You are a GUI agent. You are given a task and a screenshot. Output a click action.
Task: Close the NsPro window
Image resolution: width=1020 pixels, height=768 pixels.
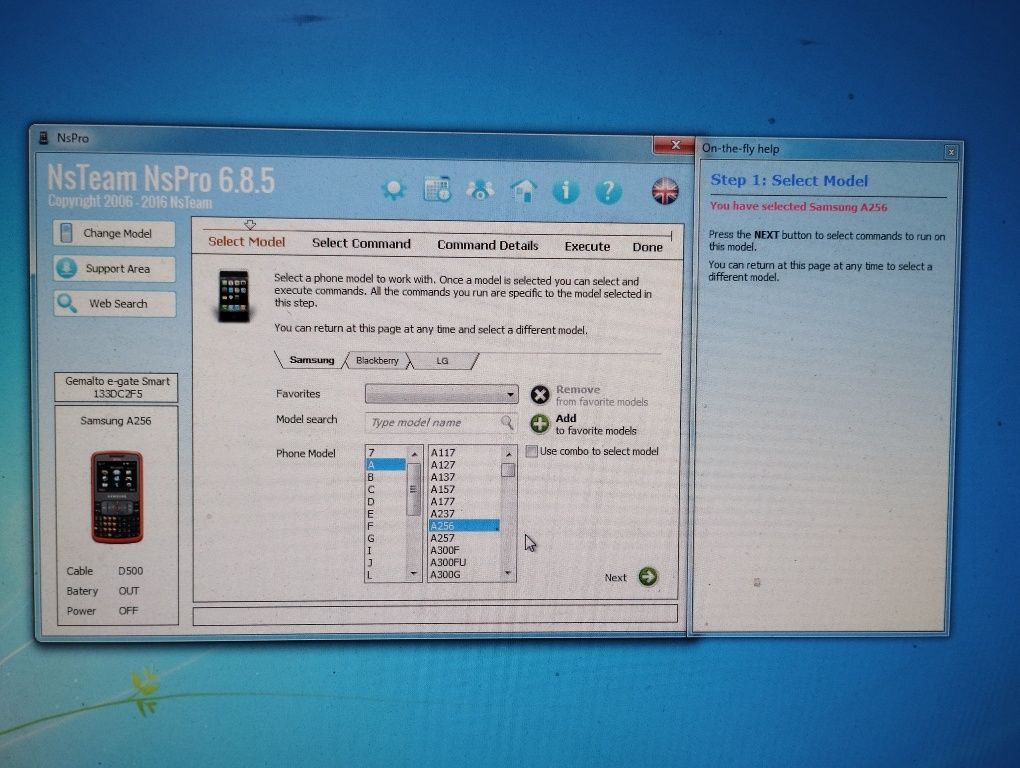tap(674, 145)
